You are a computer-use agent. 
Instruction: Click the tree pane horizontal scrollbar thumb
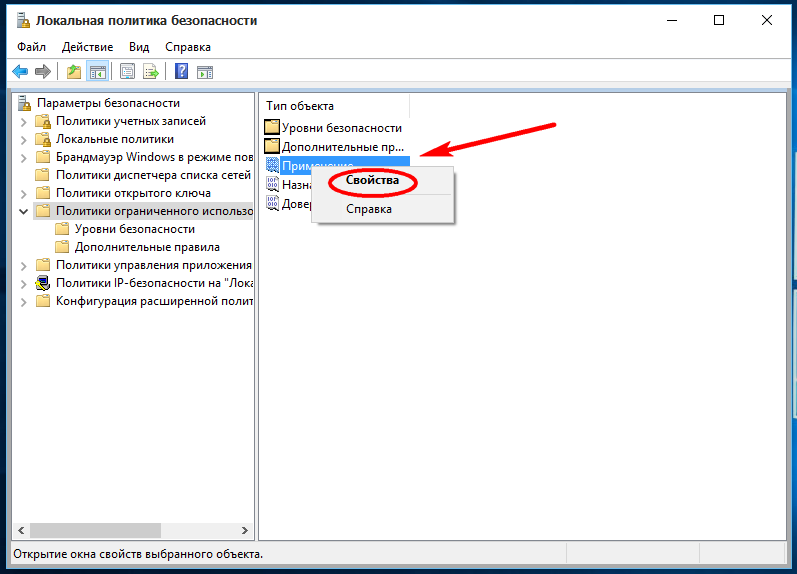click(96, 530)
